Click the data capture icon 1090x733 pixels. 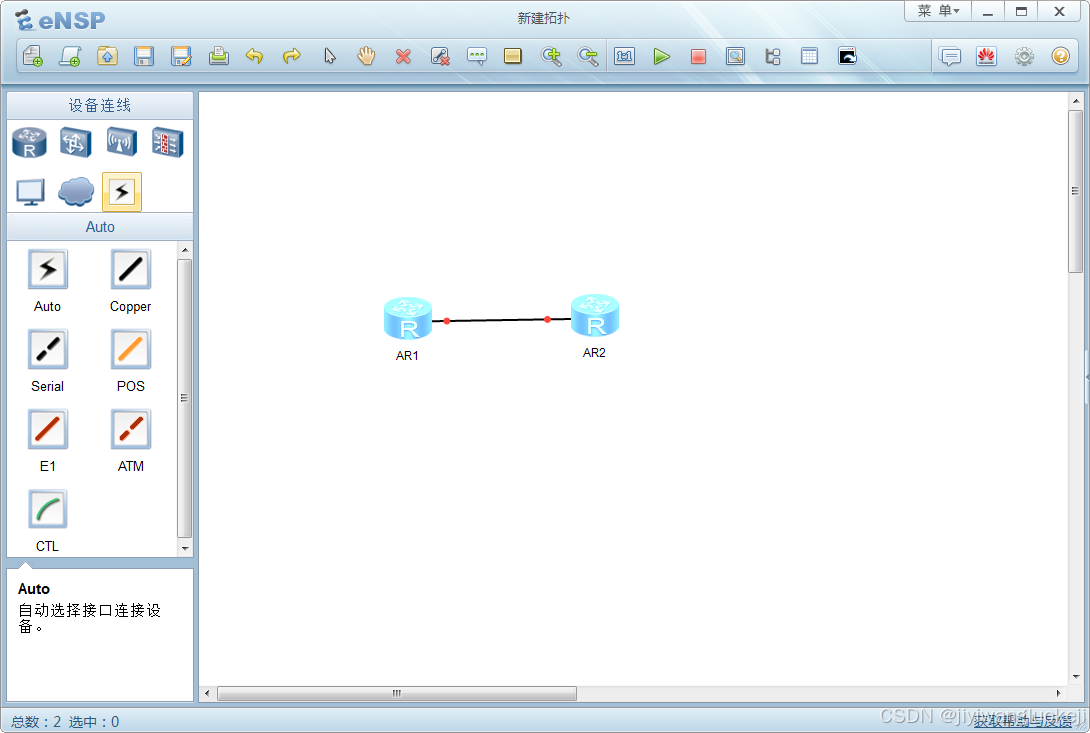point(735,56)
